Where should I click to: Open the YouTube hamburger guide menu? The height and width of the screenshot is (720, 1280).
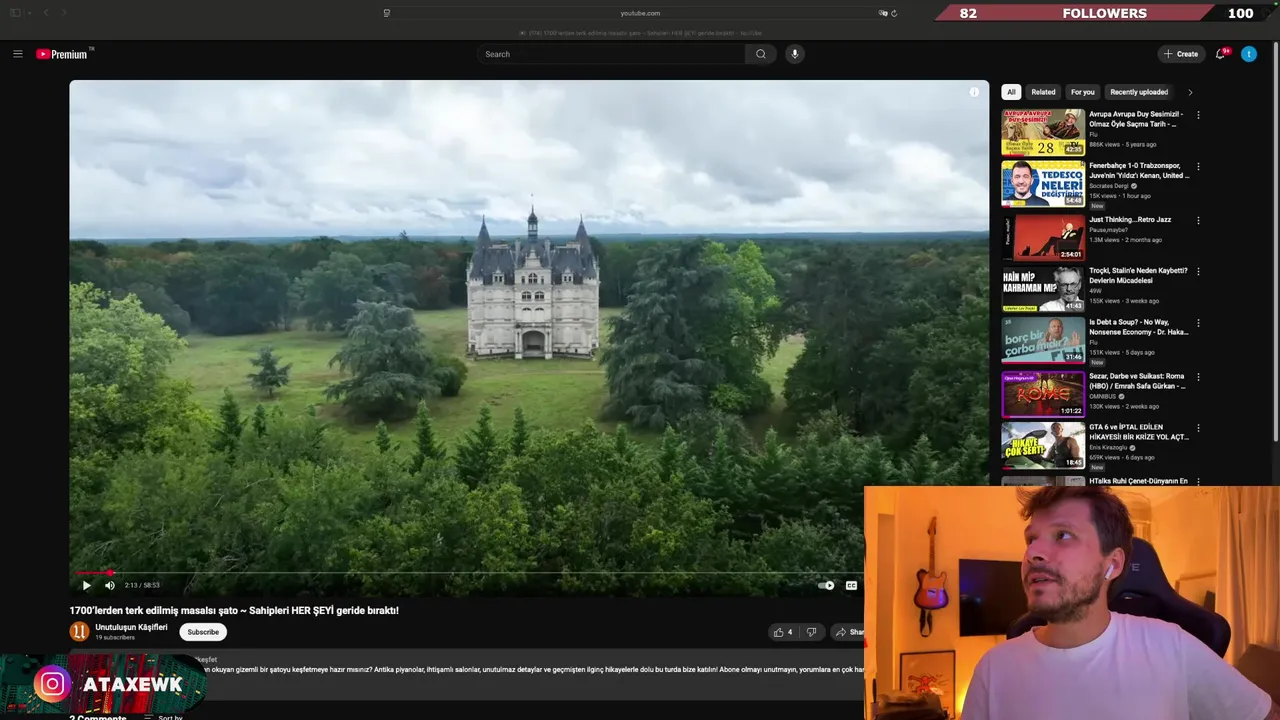(x=18, y=54)
